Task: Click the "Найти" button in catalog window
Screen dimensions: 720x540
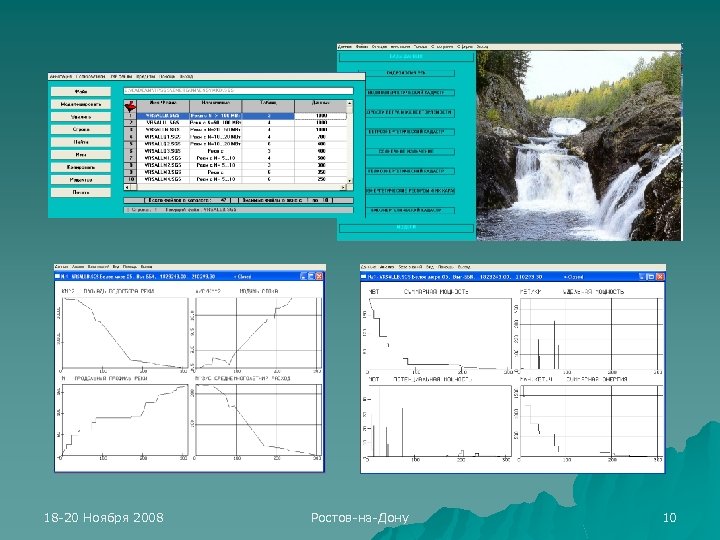Action: (81, 142)
